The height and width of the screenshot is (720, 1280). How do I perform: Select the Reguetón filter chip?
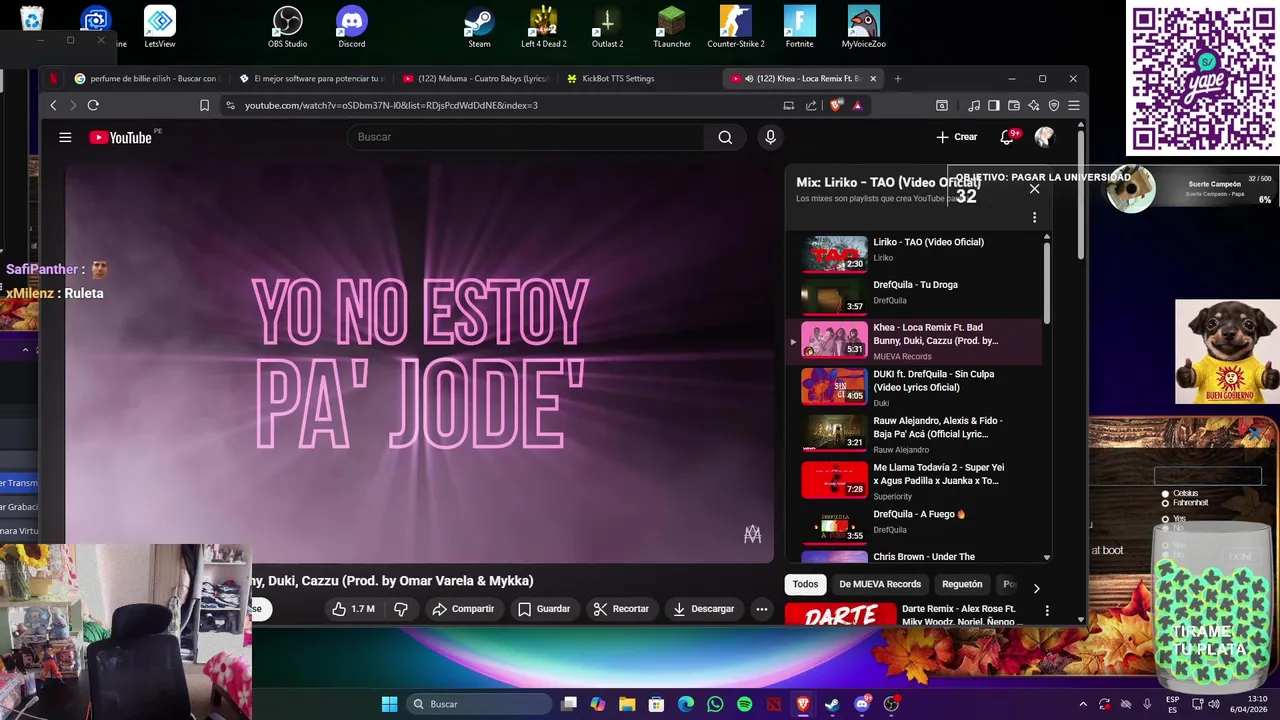[962, 584]
